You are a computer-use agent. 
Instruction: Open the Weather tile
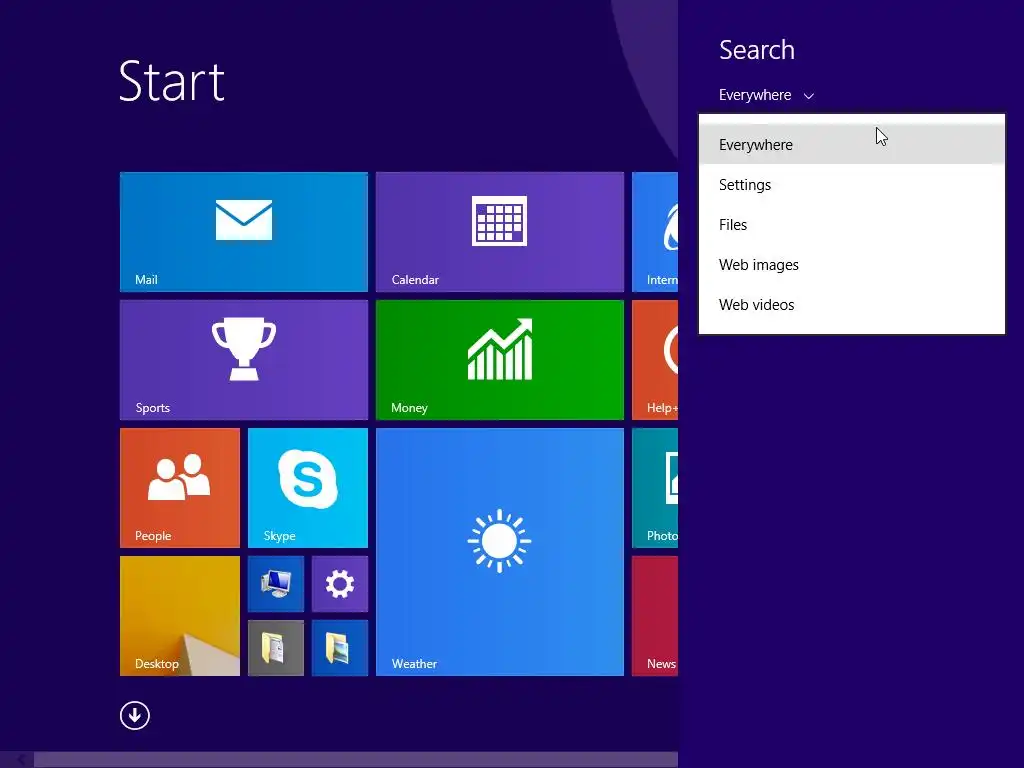(x=500, y=552)
